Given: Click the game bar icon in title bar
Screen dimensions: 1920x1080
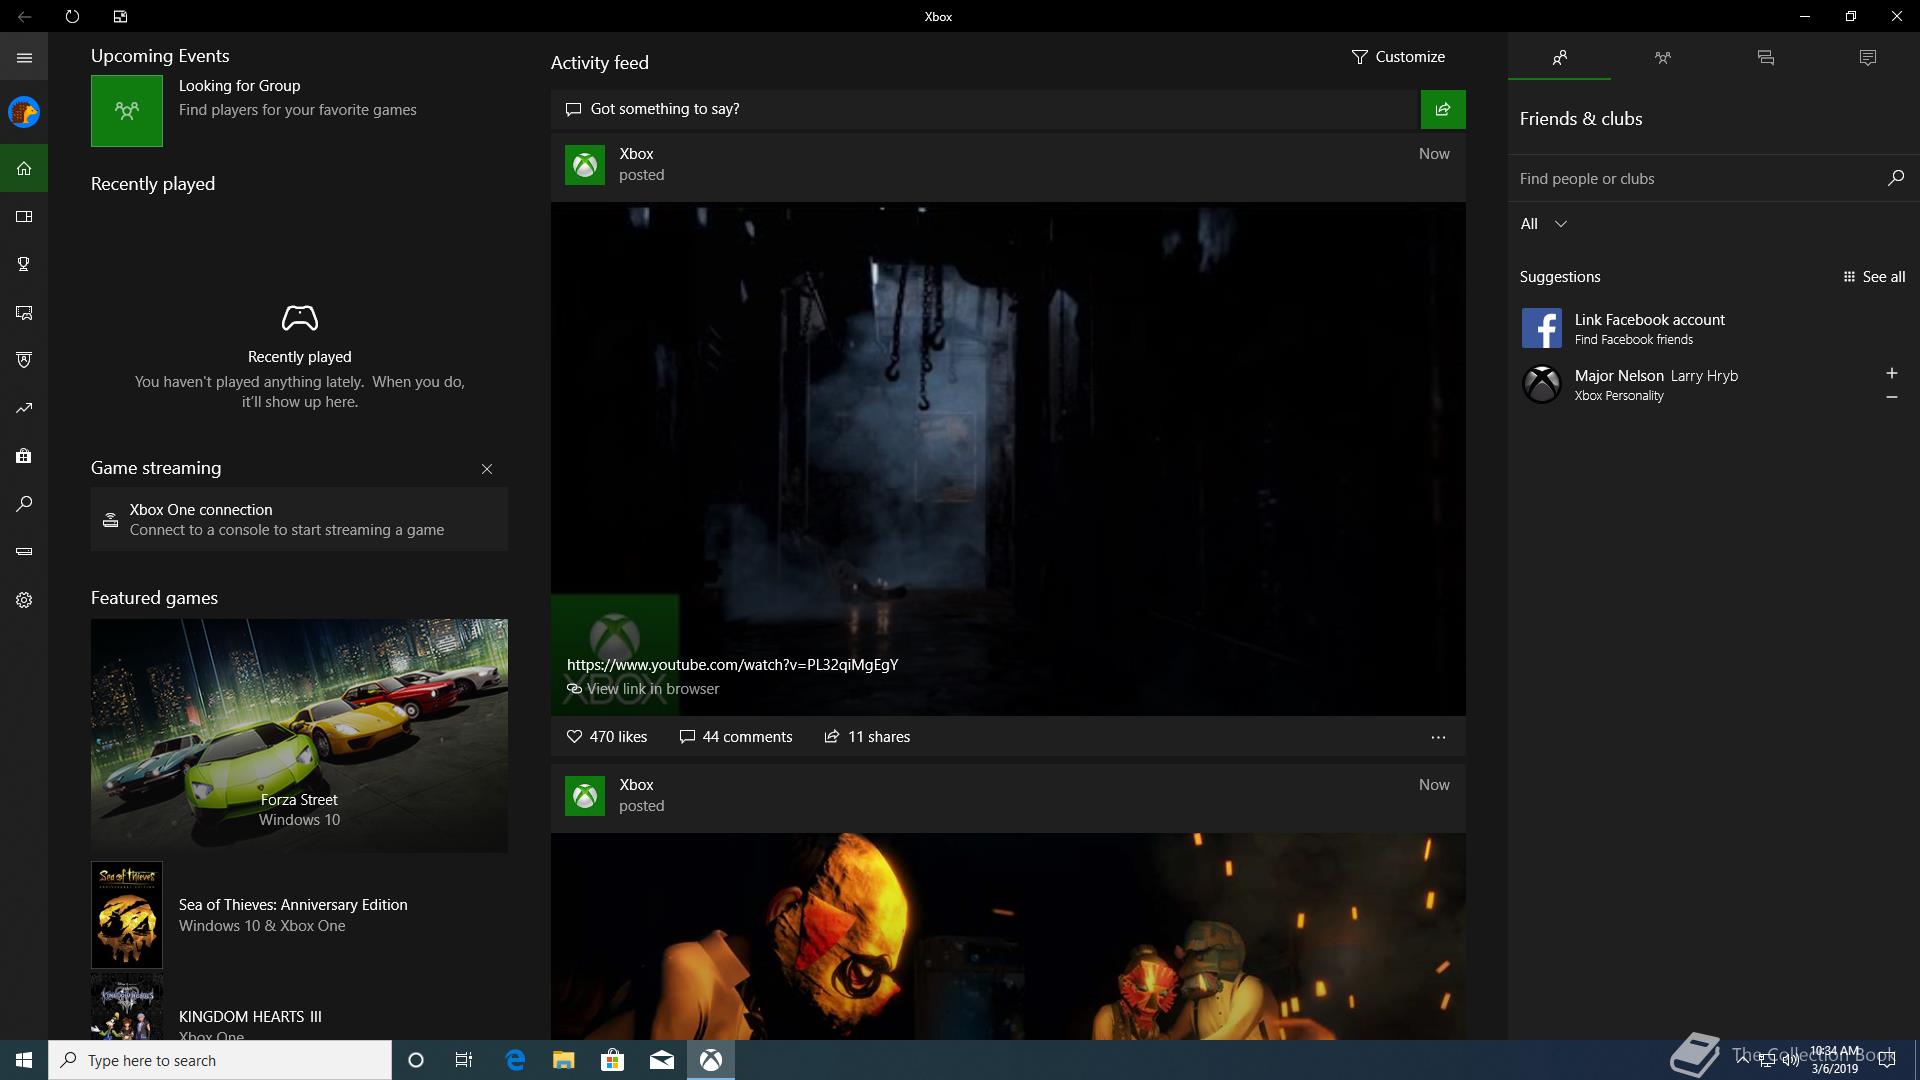Looking at the screenshot, I should pyautogui.click(x=120, y=16).
